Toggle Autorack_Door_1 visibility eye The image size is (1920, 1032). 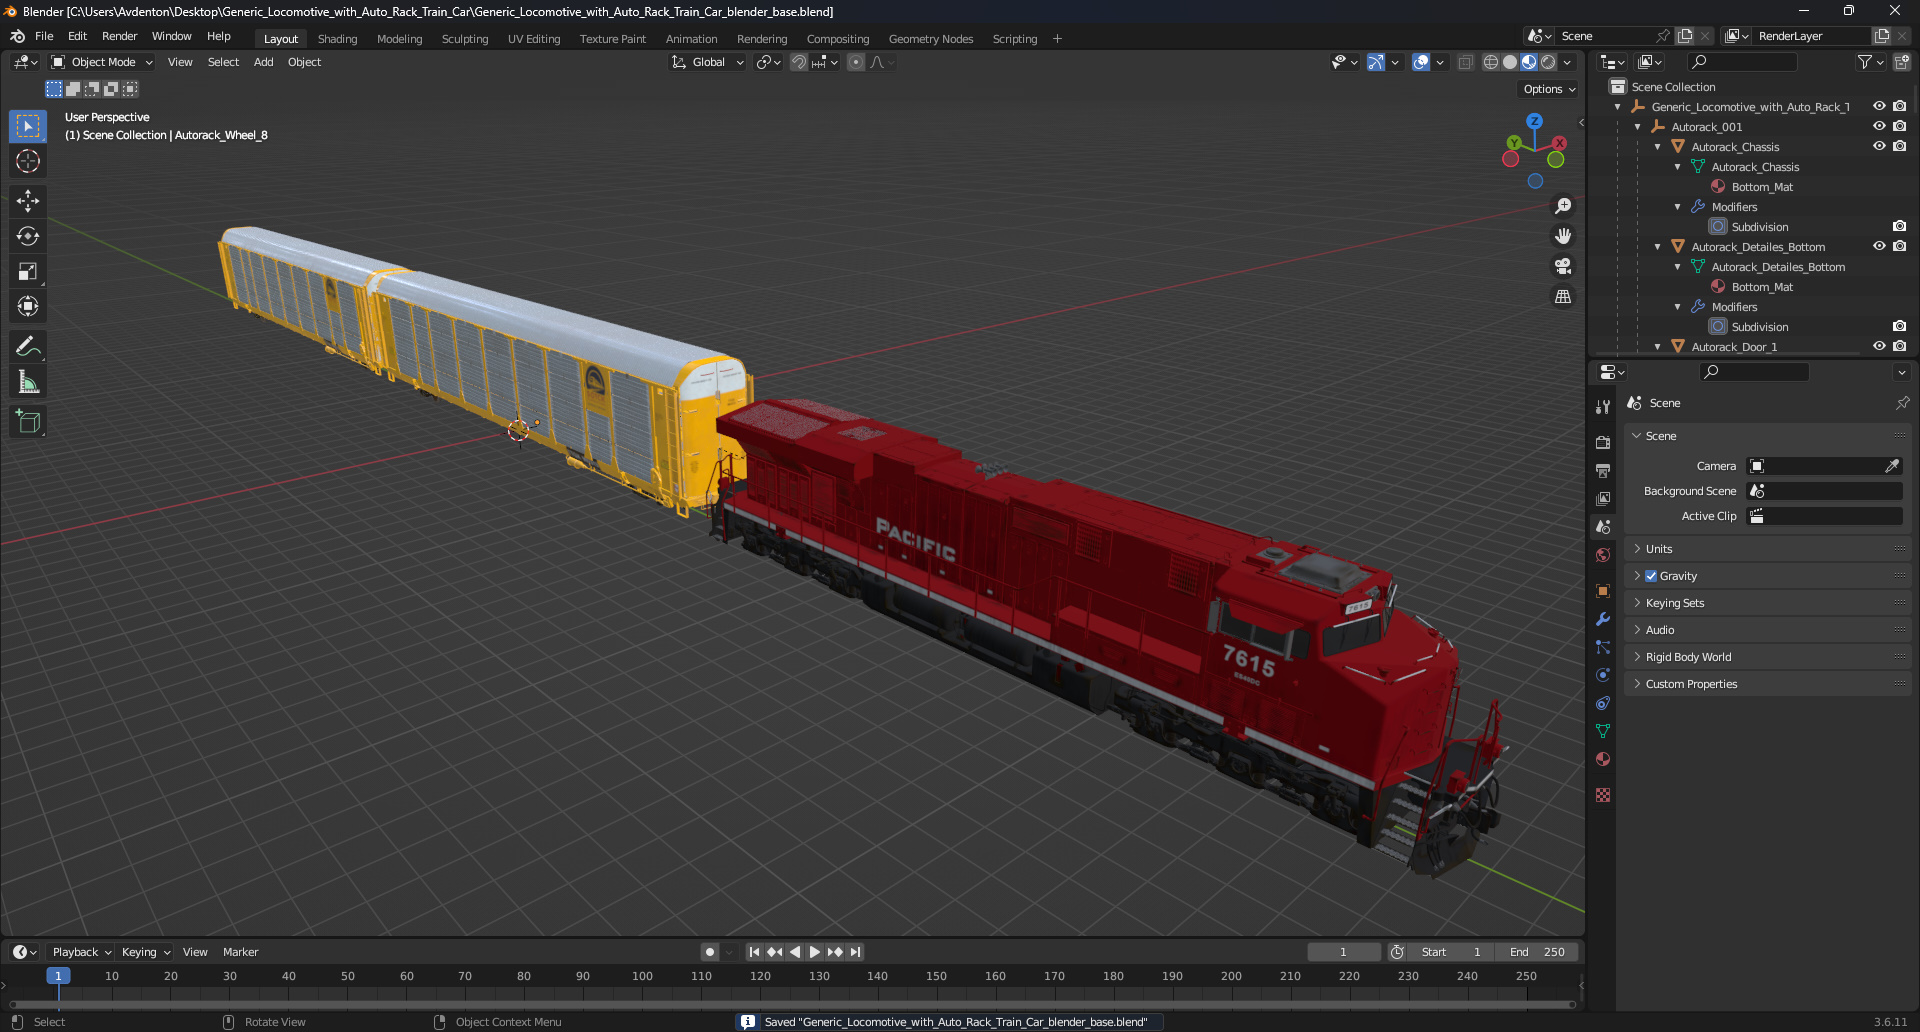click(x=1879, y=346)
